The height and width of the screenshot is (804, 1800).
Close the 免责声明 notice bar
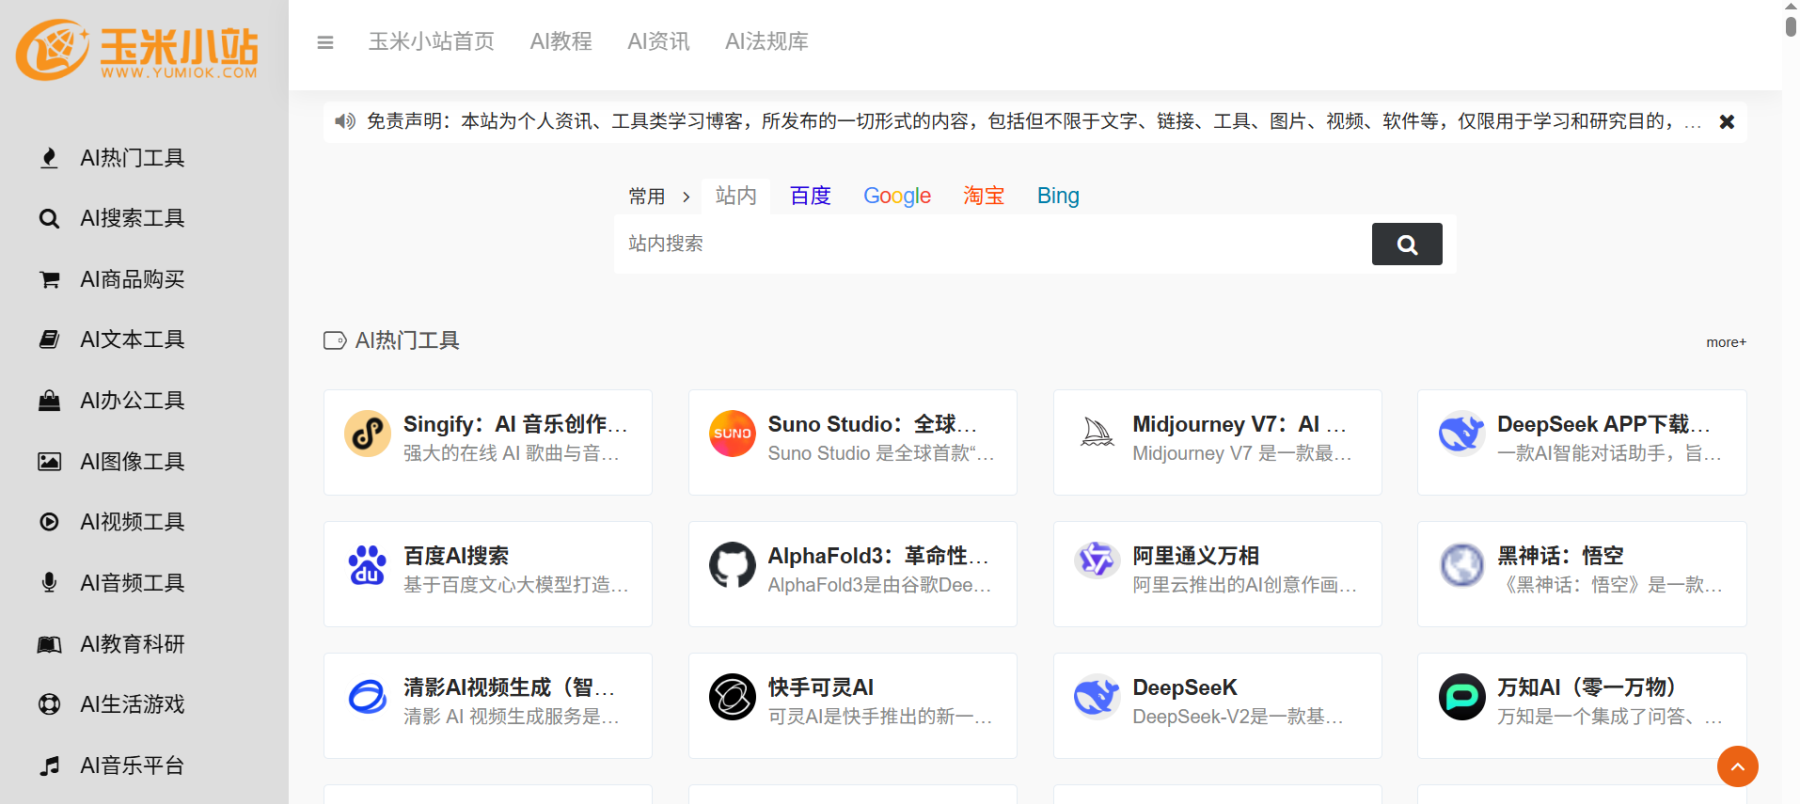(1726, 122)
